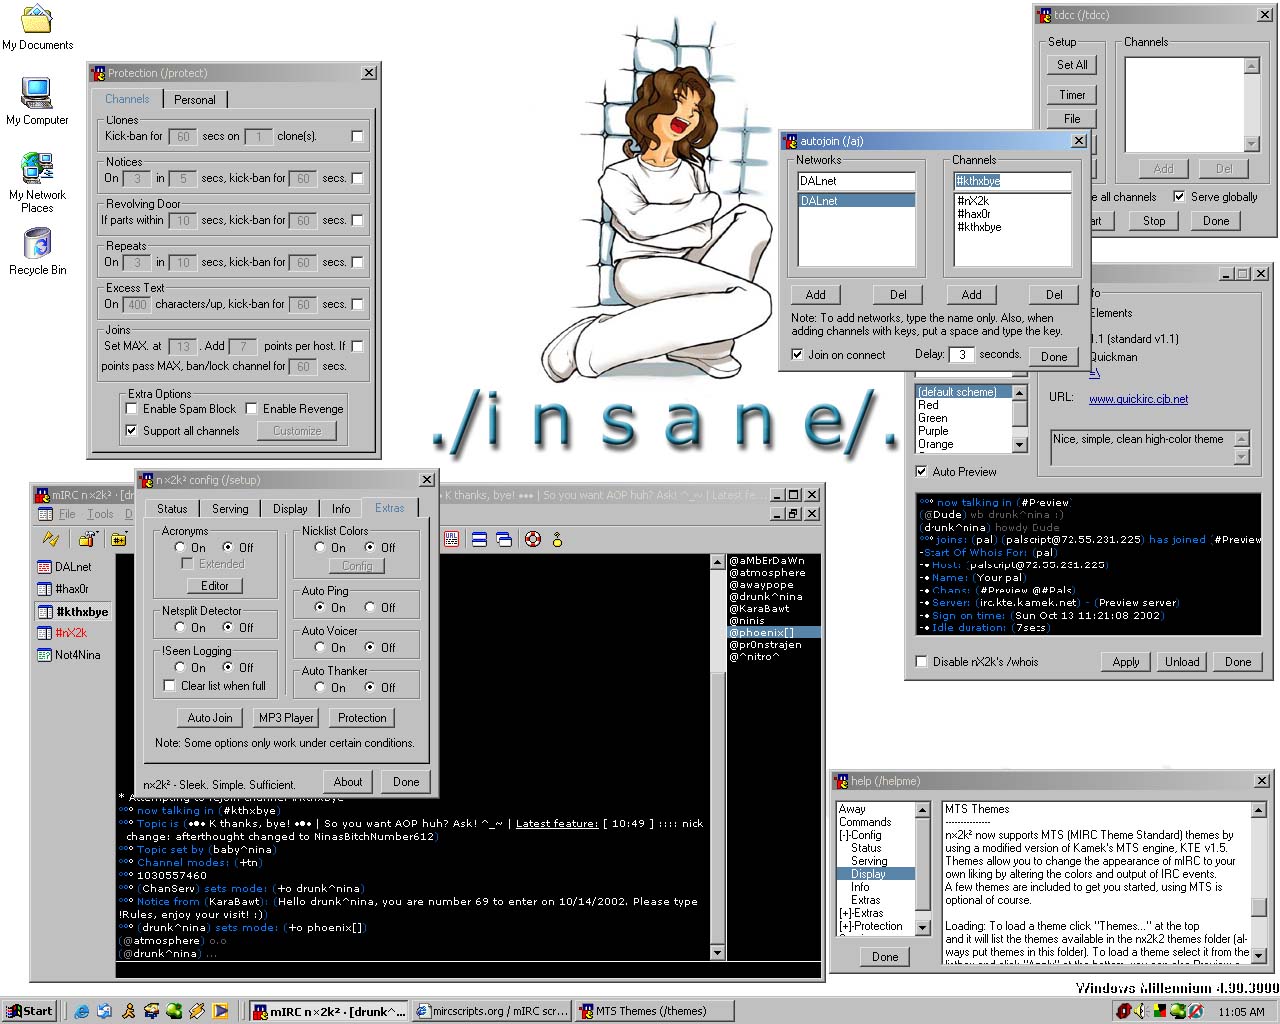The height and width of the screenshot is (1024, 1280).
Task: Click the tile windows icon in mIRC toolbar
Action: (x=479, y=540)
